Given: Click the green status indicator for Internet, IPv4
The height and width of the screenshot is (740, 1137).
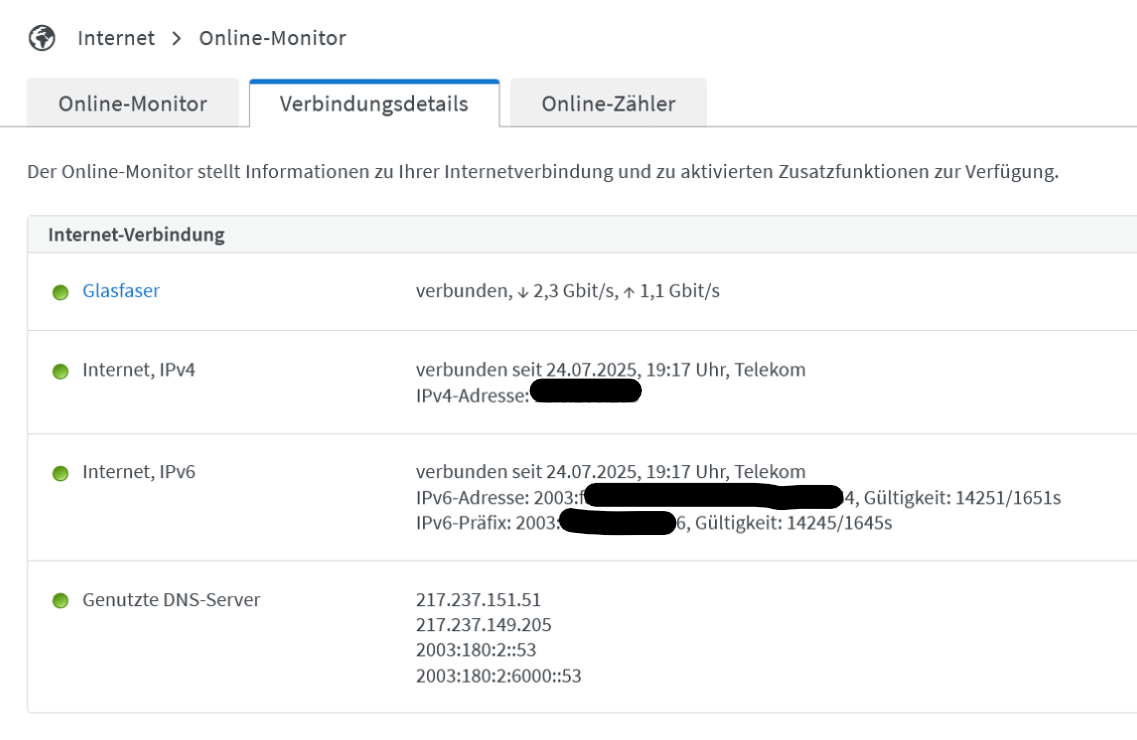Looking at the screenshot, I should pyautogui.click(x=60, y=371).
